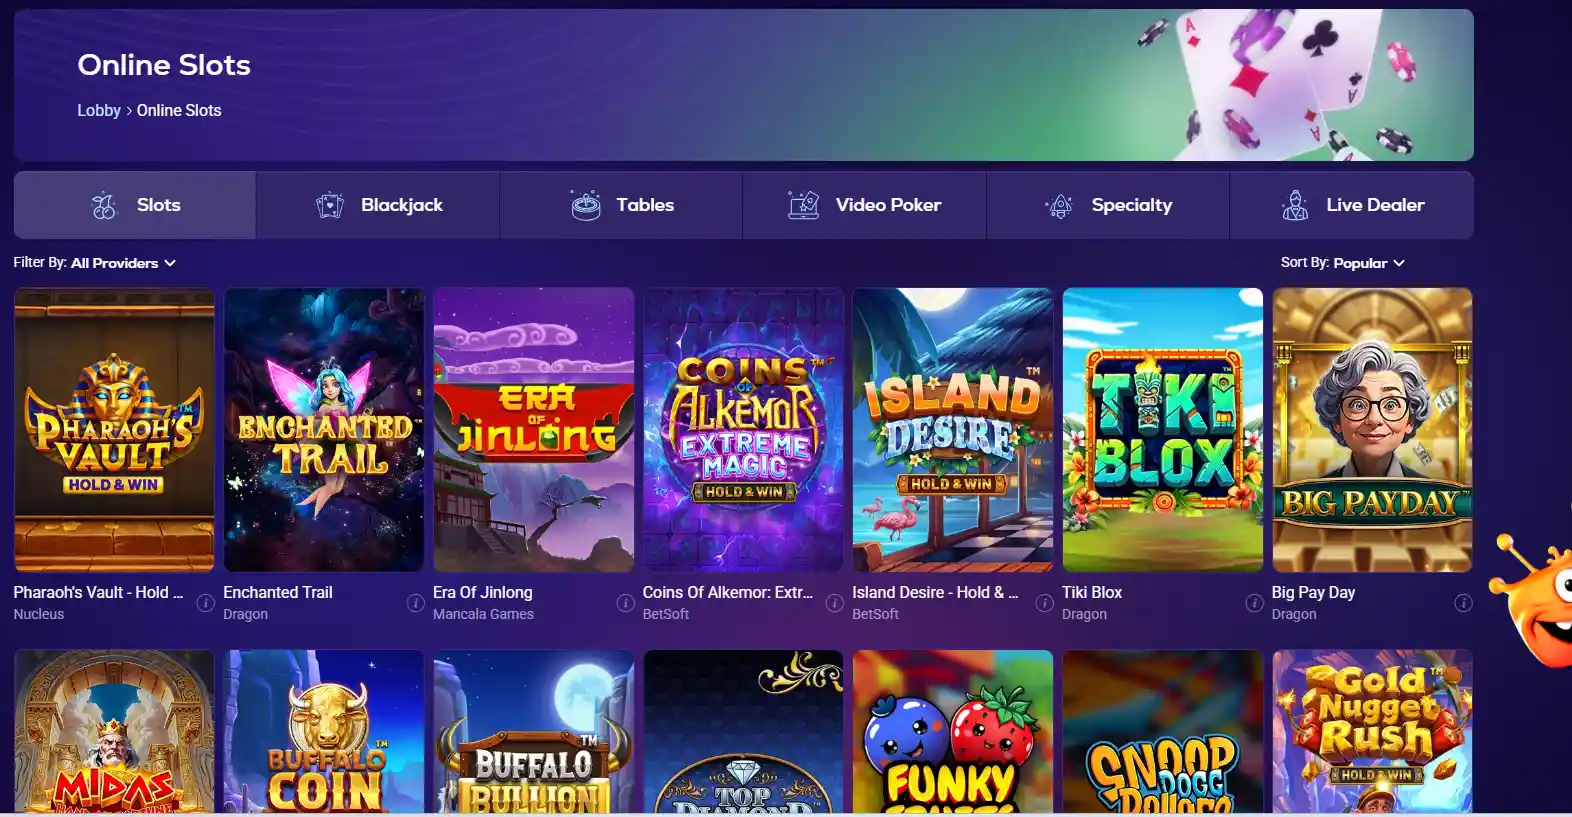Open the Live Dealer tab
The image size is (1572, 817).
1351,205
